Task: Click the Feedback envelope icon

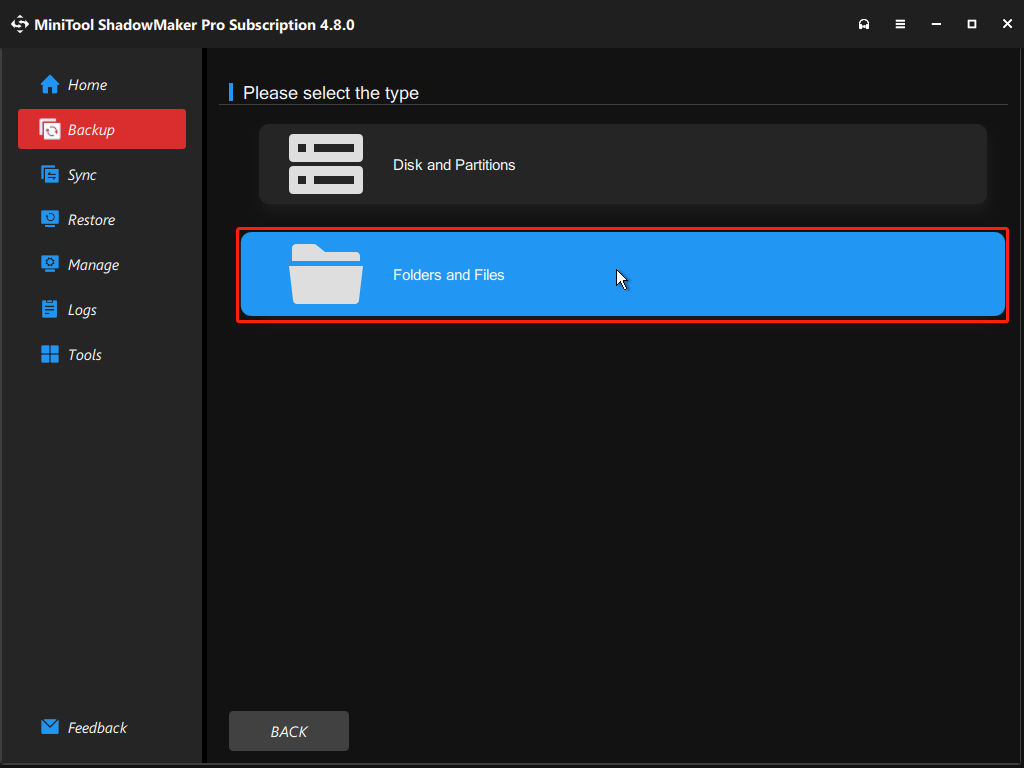Action: [x=48, y=727]
